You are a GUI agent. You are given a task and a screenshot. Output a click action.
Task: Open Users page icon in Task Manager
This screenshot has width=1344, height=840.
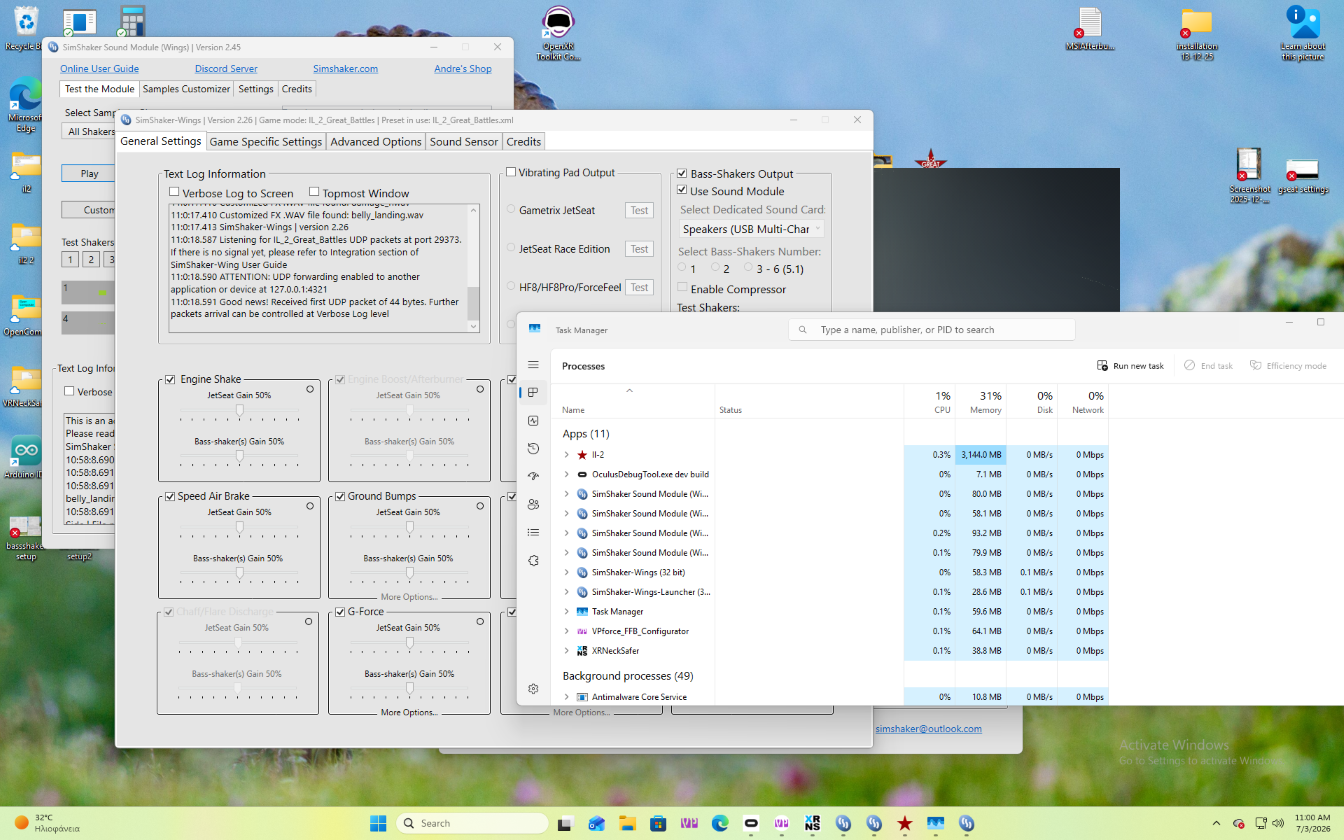533,505
